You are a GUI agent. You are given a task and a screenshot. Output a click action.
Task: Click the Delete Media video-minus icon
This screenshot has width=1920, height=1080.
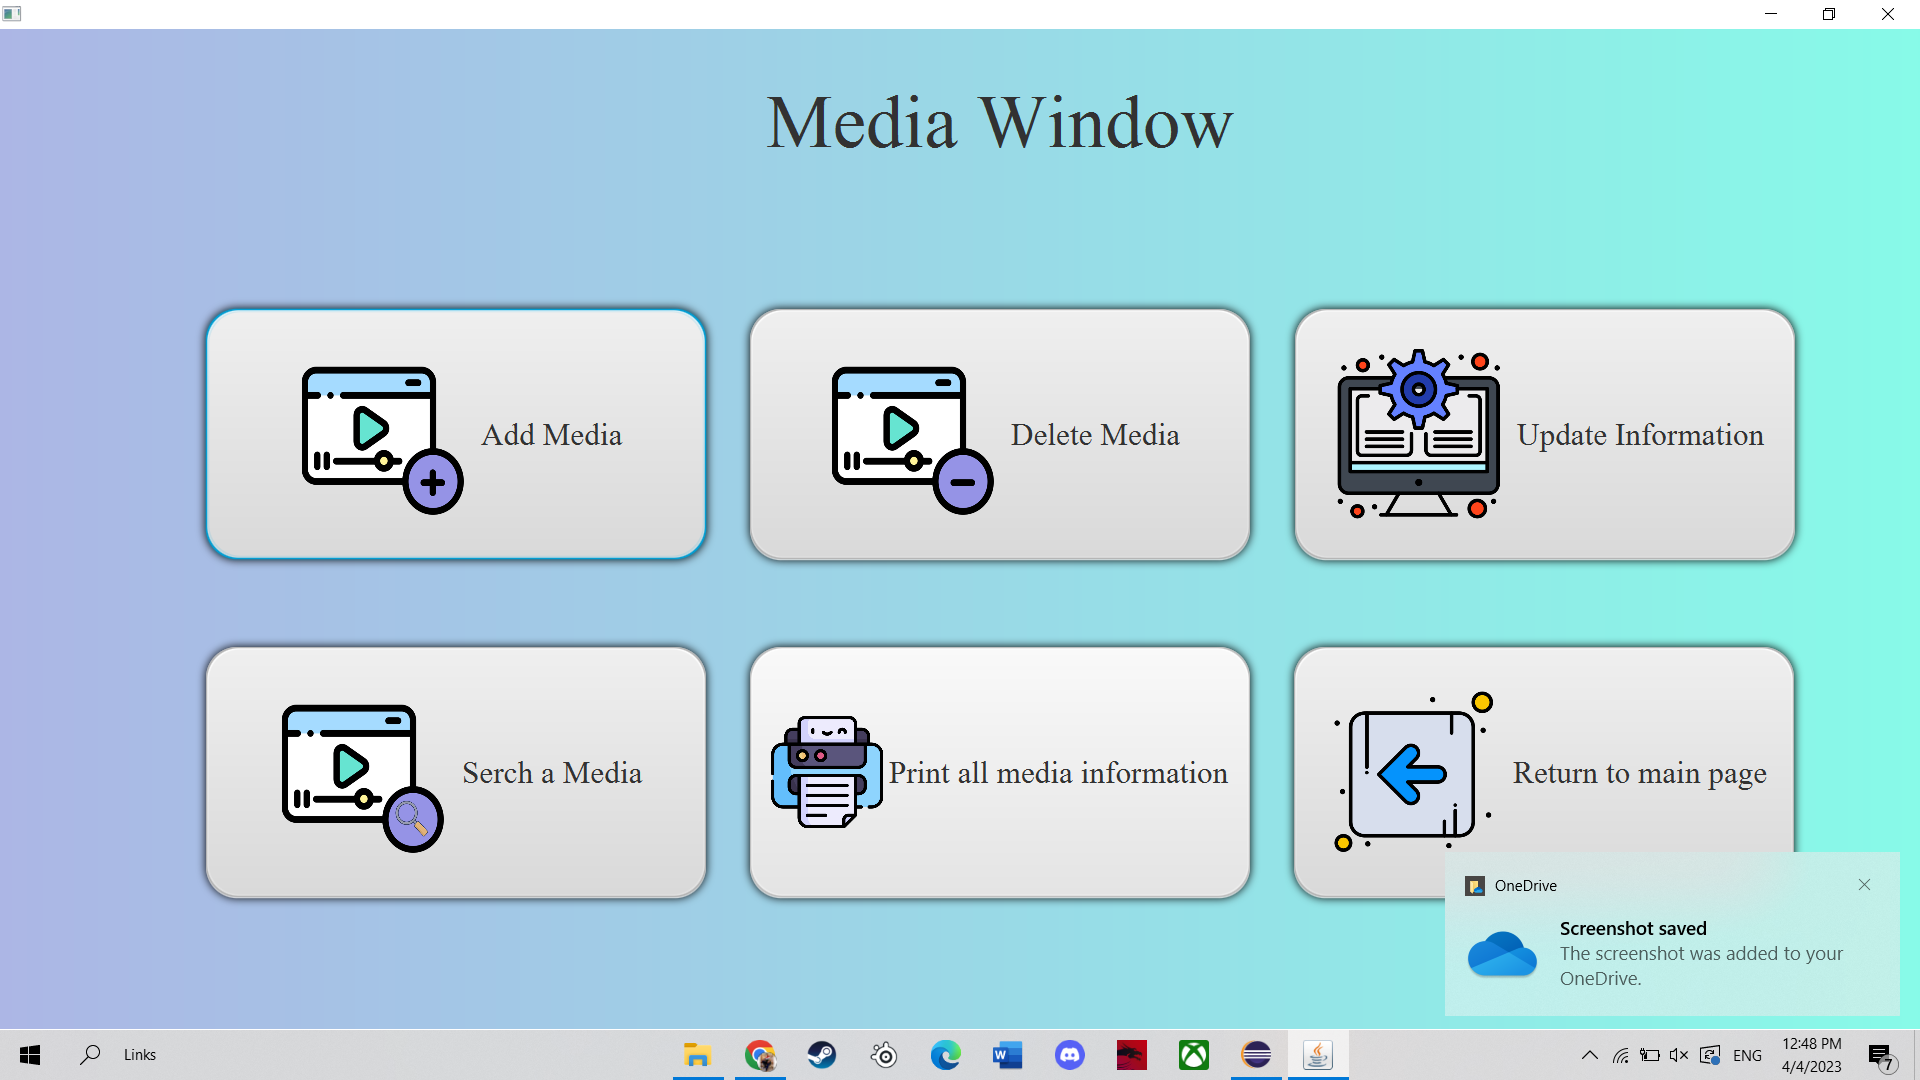tap(912, 439)
